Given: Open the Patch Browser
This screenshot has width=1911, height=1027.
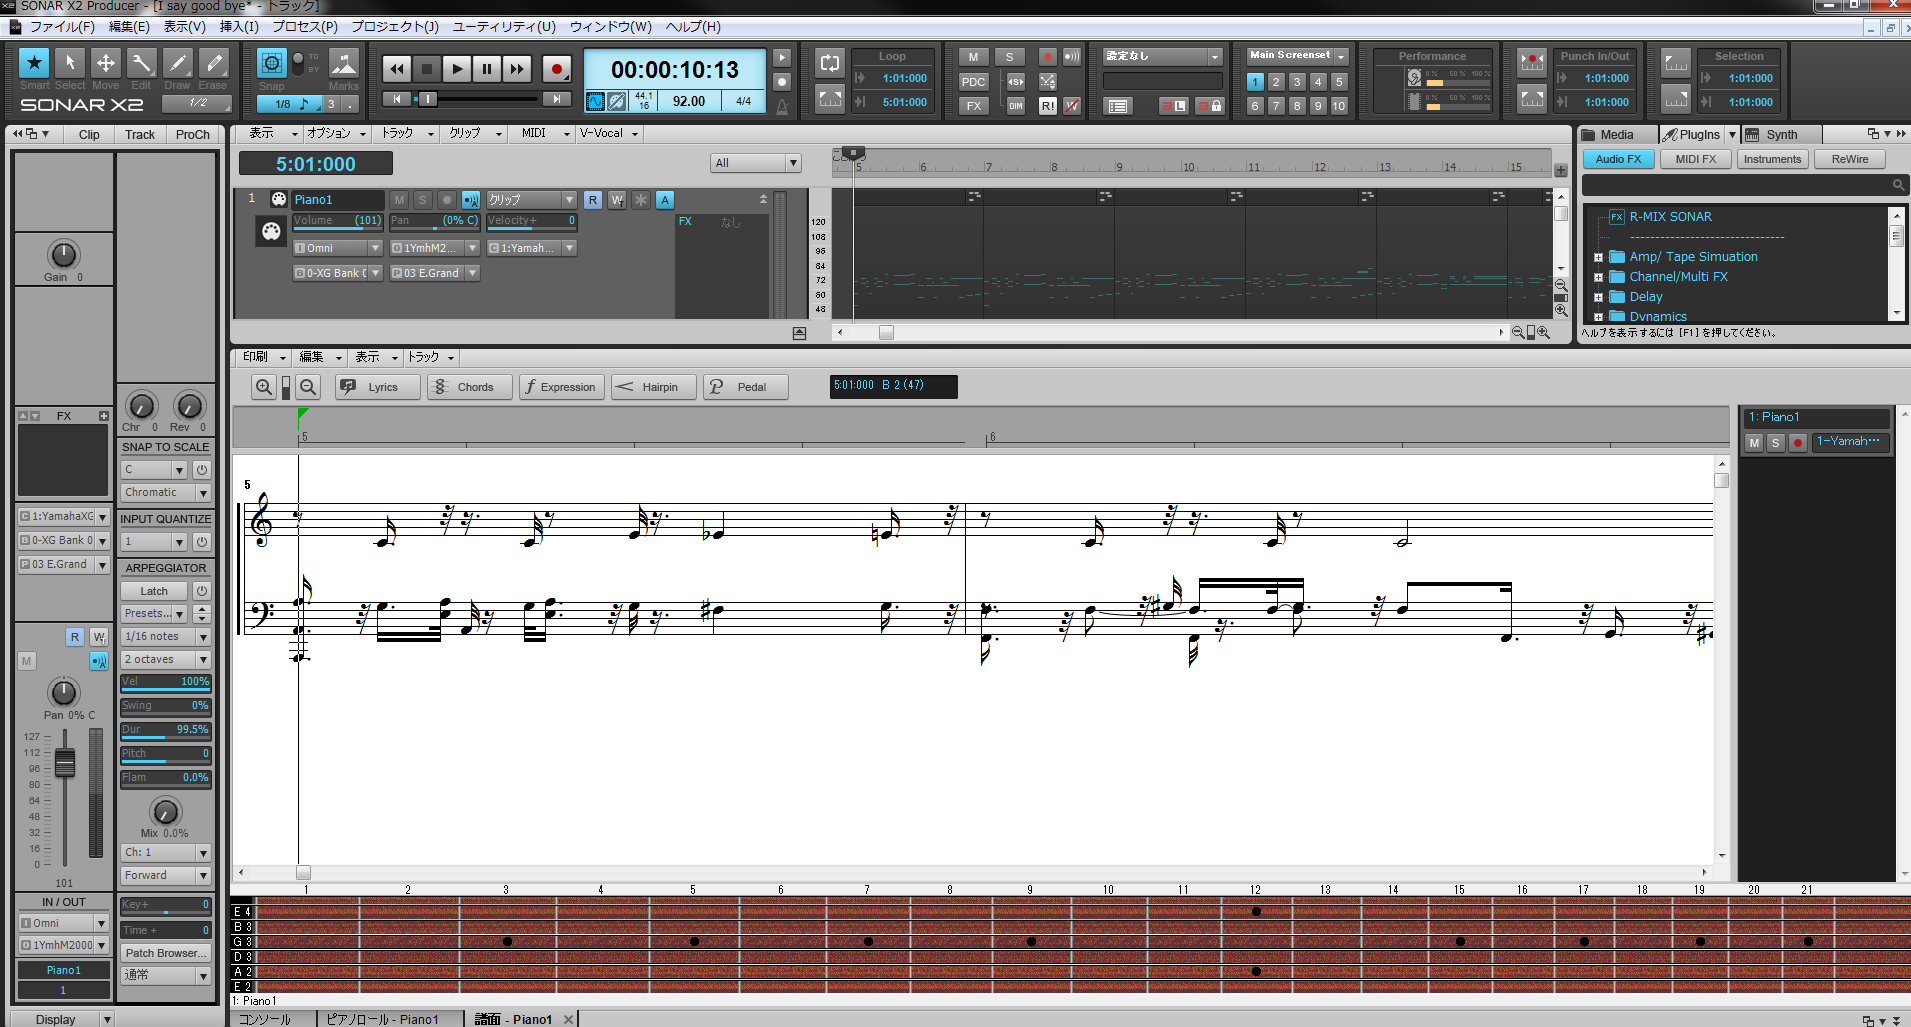Looking at the screenshot, I should click(166, 953).
